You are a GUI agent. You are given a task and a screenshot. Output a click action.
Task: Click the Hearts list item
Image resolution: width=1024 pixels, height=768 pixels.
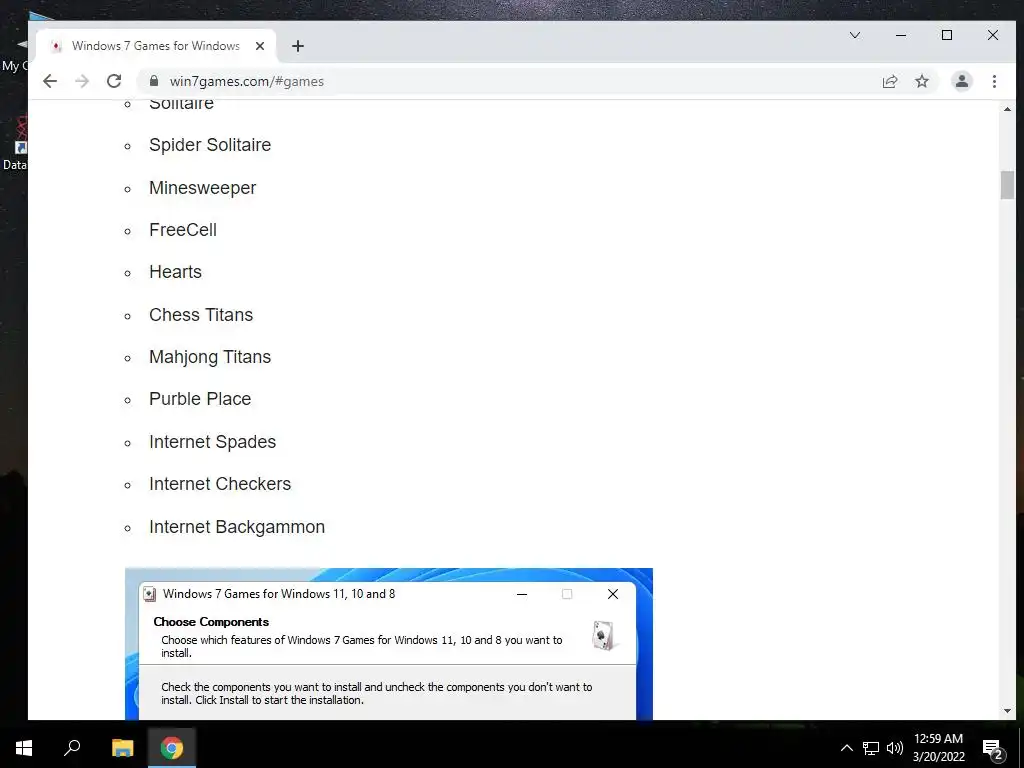[175, 272]
